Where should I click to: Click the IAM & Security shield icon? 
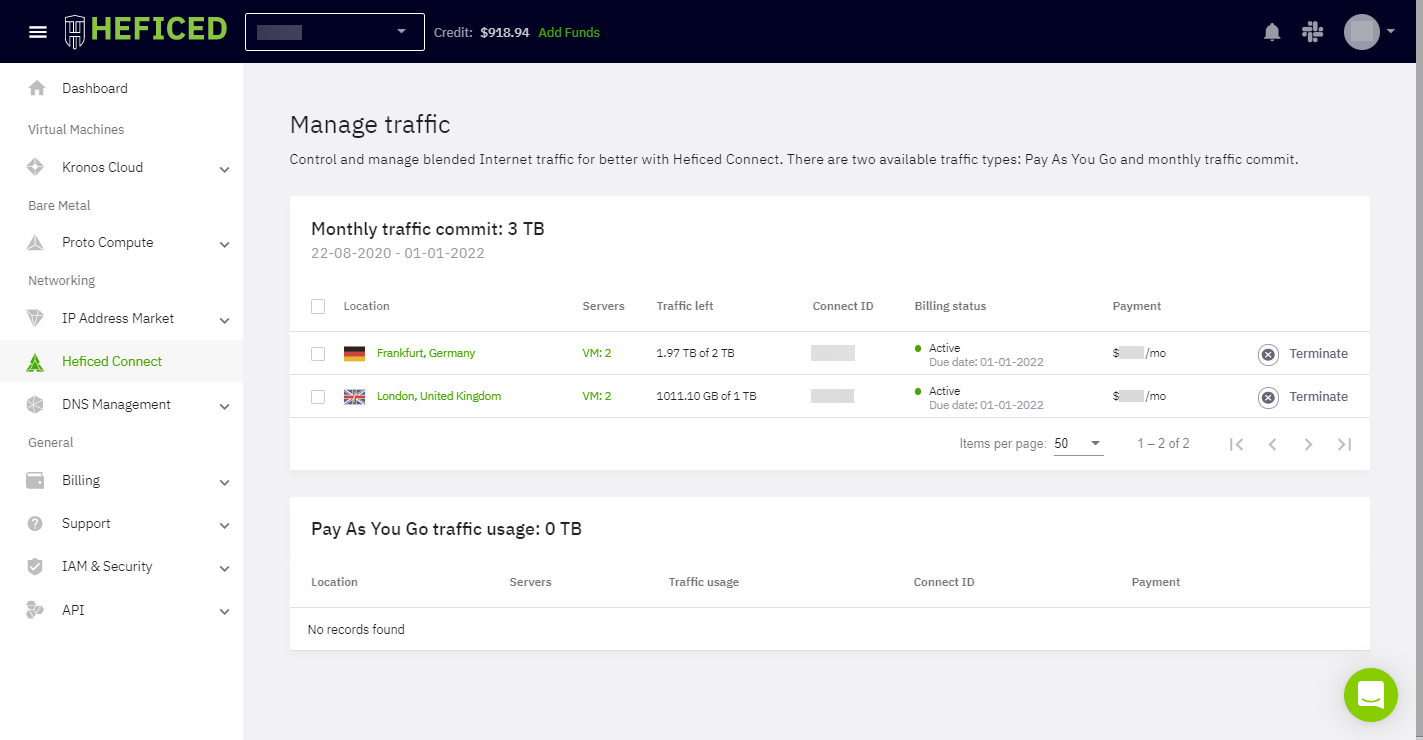click(36, 566)
